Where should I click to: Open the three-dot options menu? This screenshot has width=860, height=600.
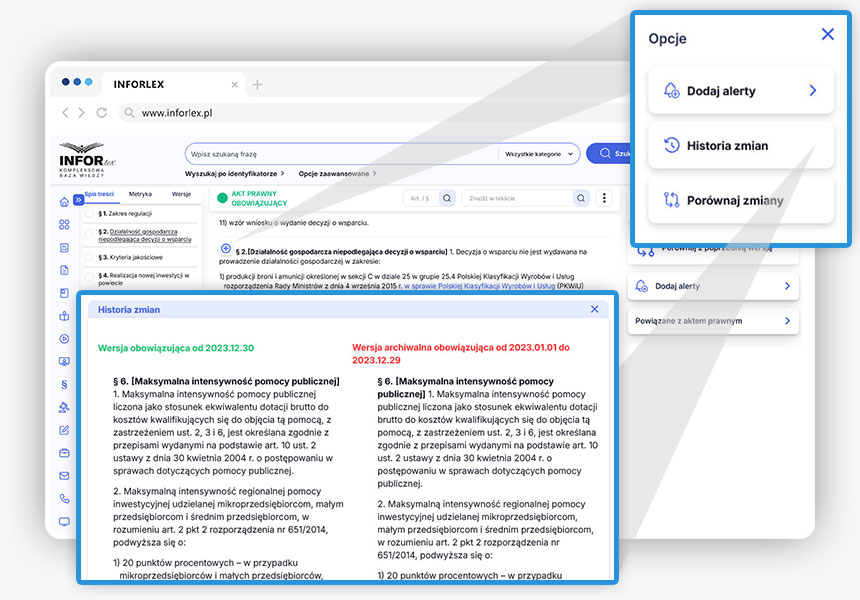click(603, 198)
